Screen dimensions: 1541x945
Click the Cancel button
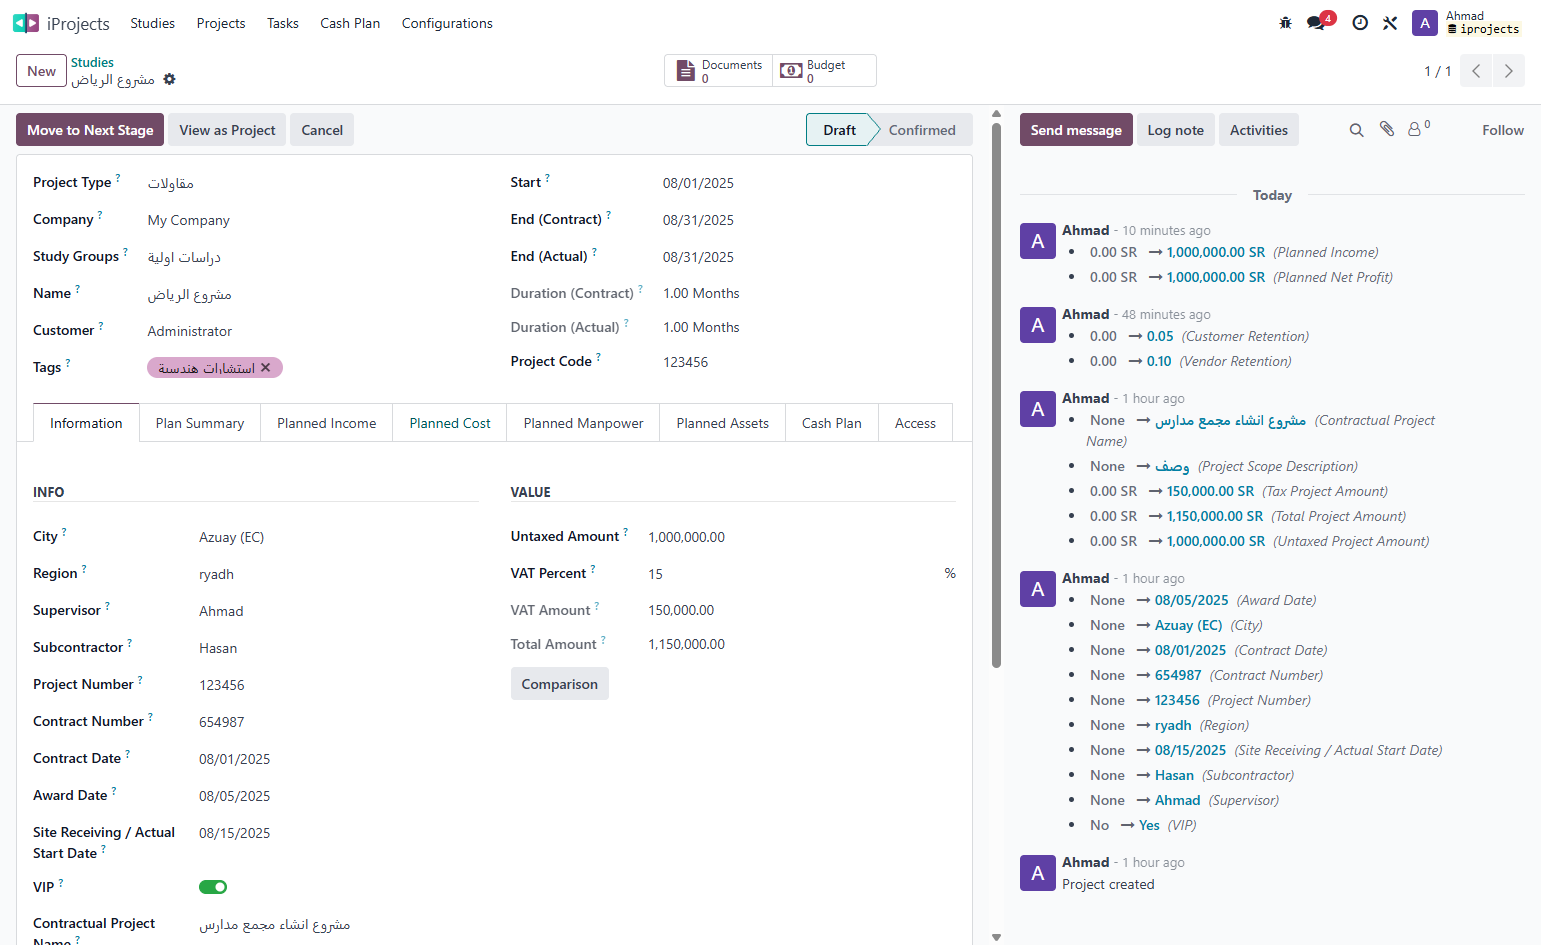(322, 130)
